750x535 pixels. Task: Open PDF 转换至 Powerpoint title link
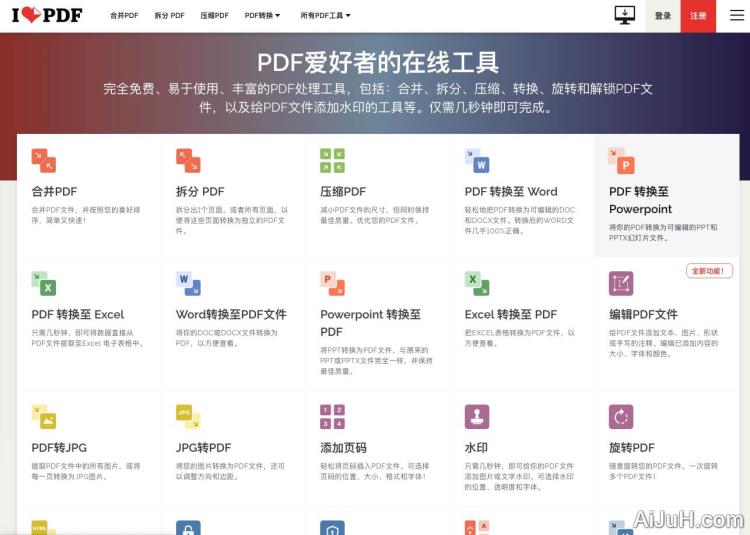pyautogui.click(x=640, y=200)
